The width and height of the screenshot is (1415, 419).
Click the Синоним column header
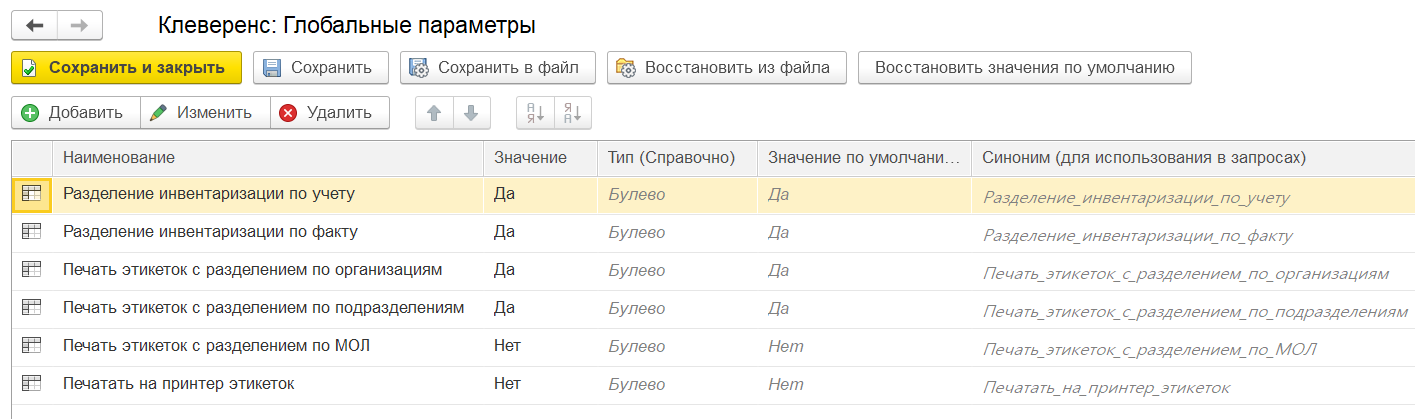click(1193, 158)
